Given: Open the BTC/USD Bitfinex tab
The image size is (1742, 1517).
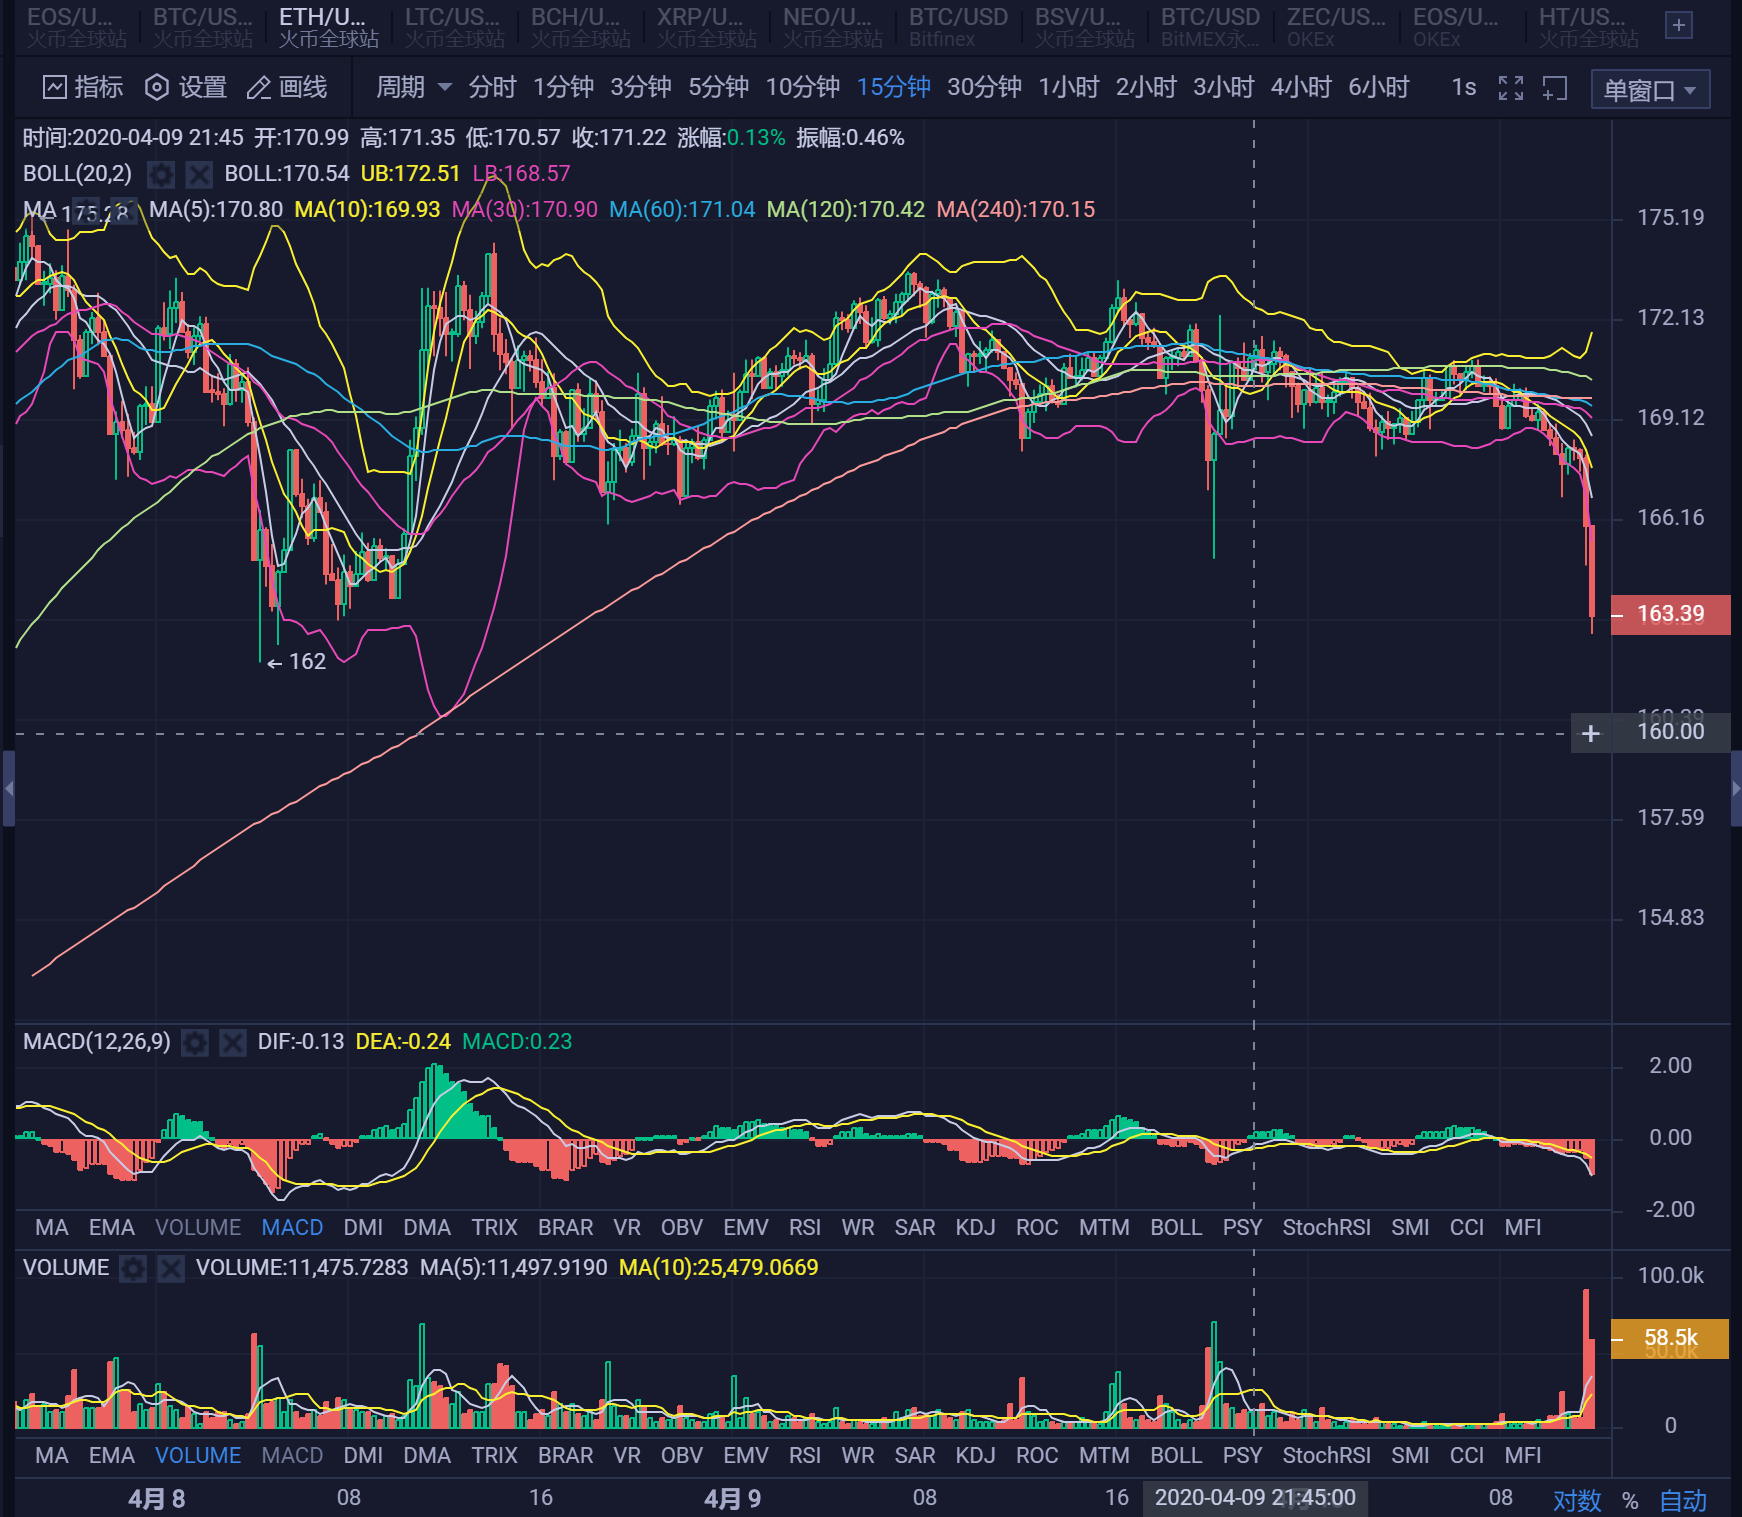Looking at the screenshot, I should point(958,27).
